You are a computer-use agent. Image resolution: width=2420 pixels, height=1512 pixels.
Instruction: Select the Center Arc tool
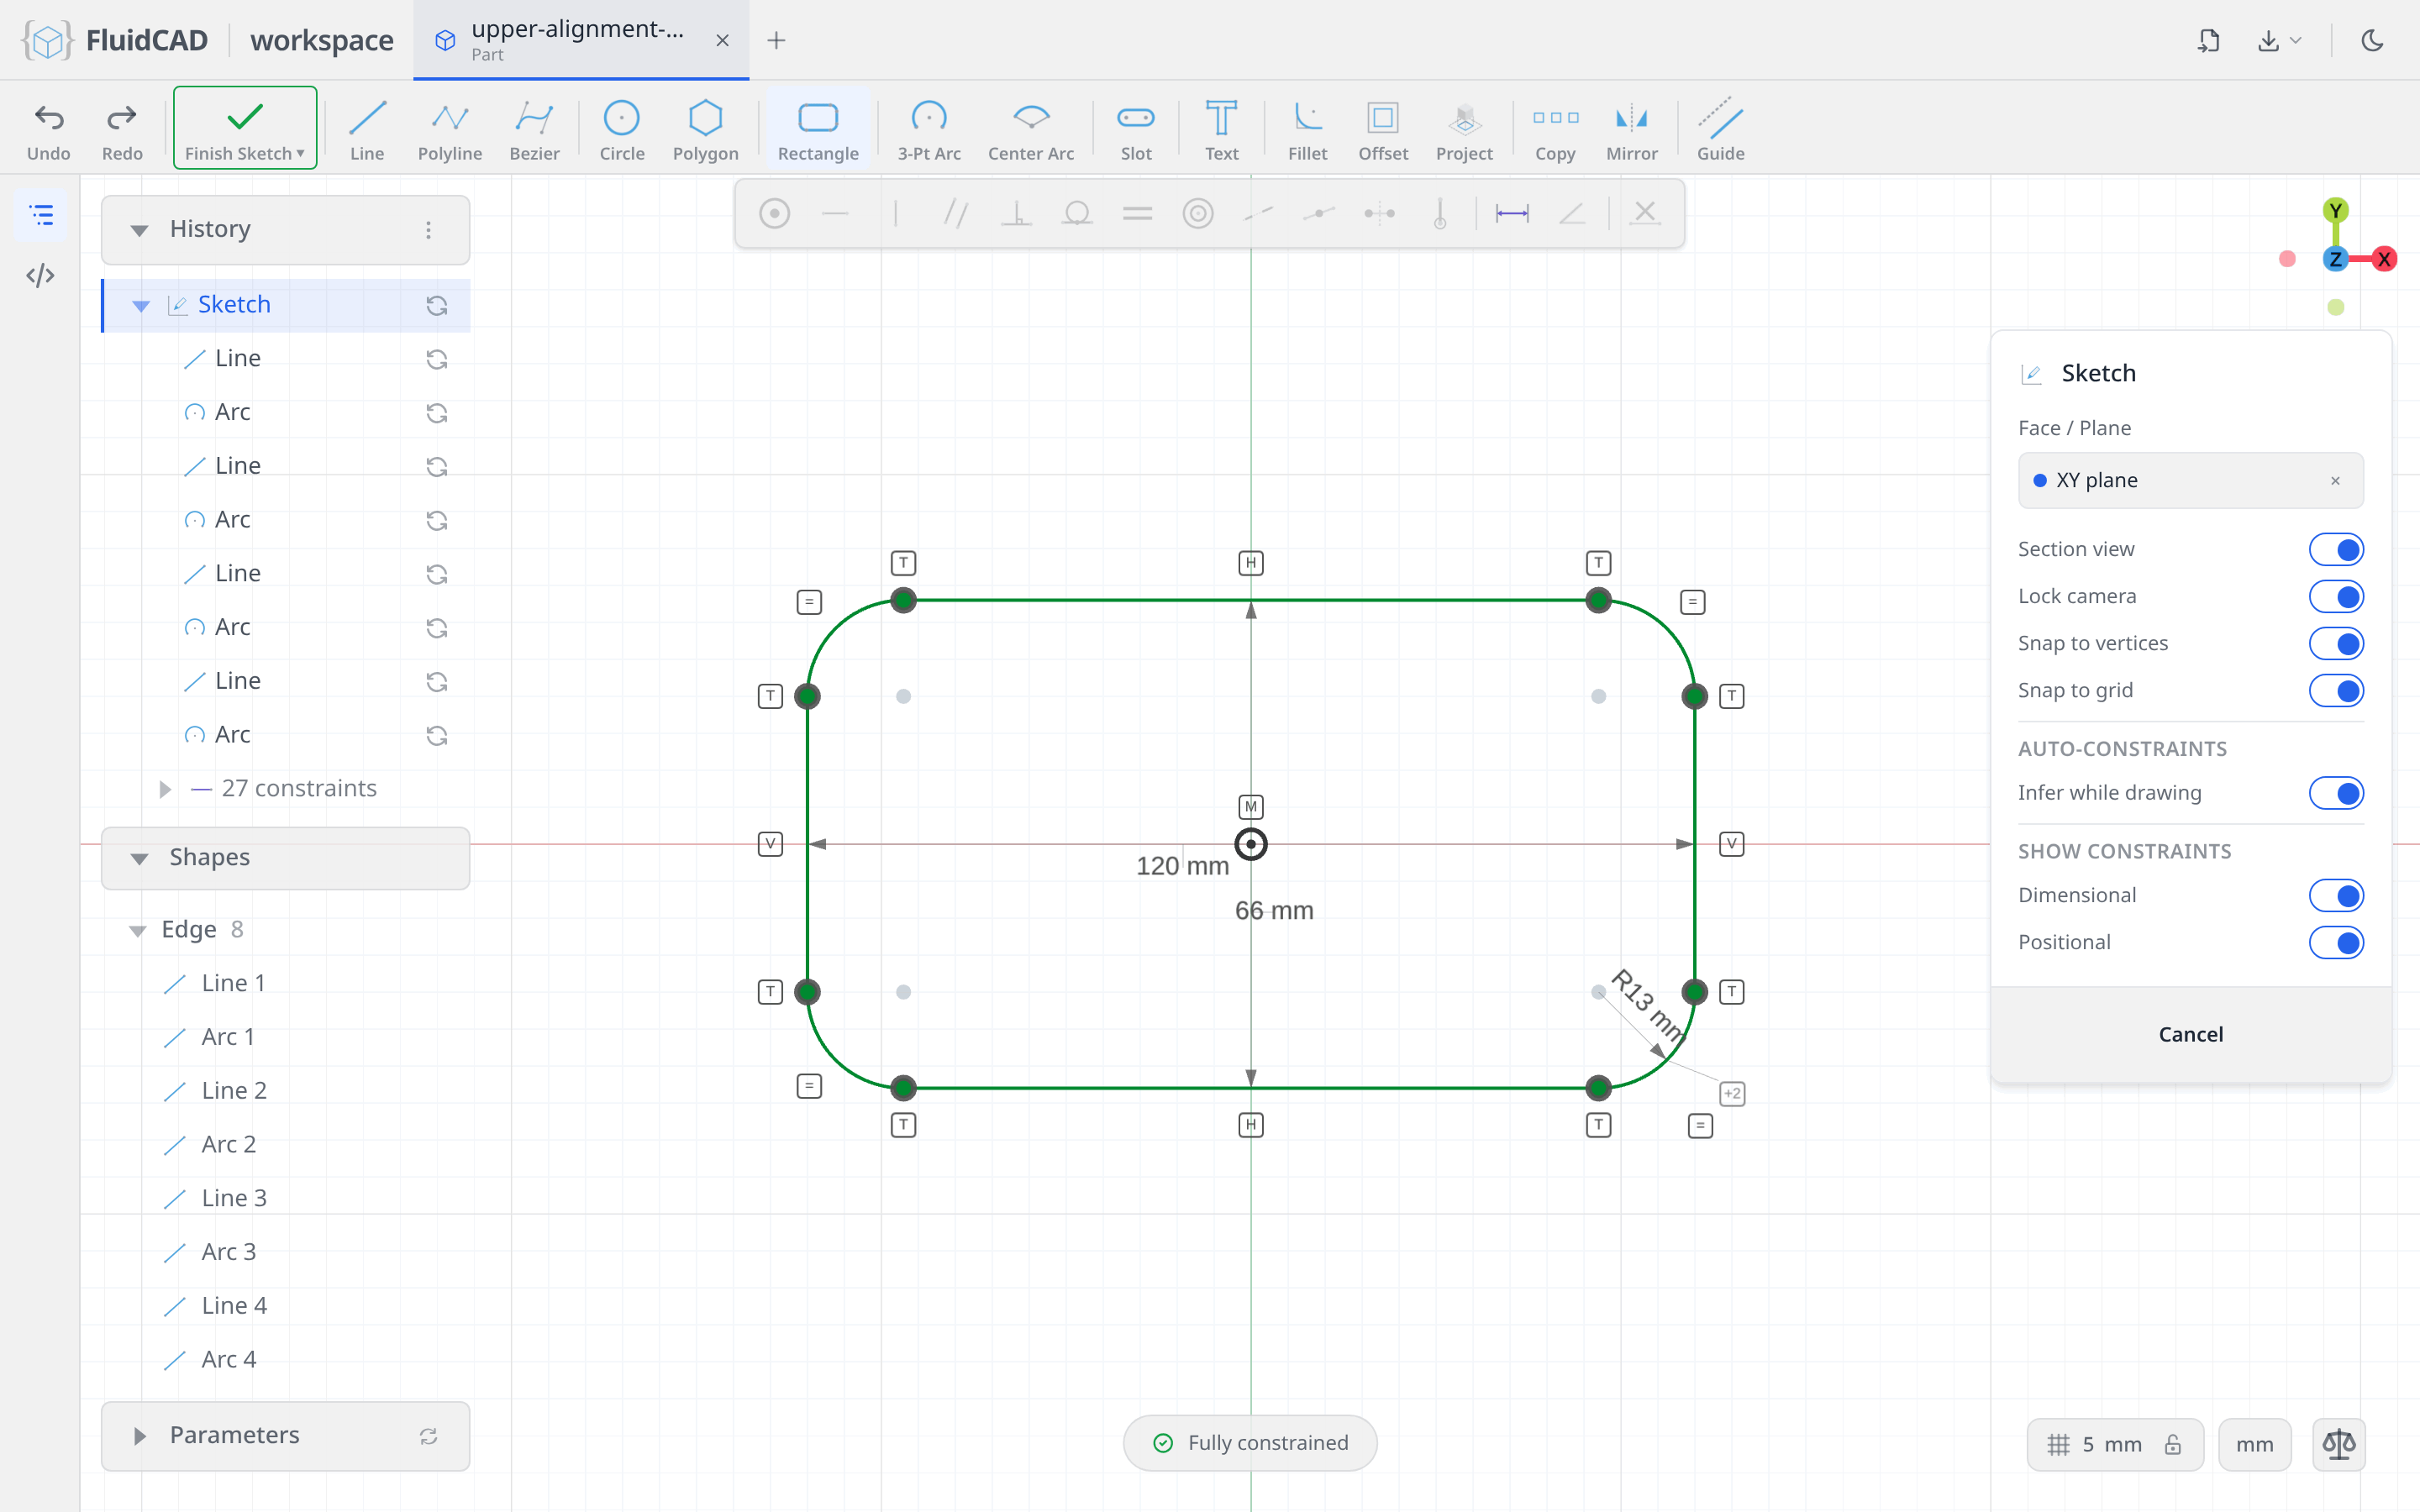tap(1031, 129)
